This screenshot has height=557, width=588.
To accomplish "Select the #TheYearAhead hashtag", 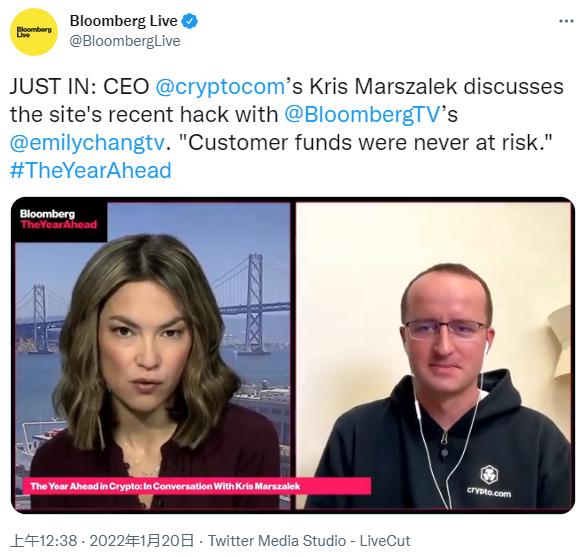I will 91,170.
